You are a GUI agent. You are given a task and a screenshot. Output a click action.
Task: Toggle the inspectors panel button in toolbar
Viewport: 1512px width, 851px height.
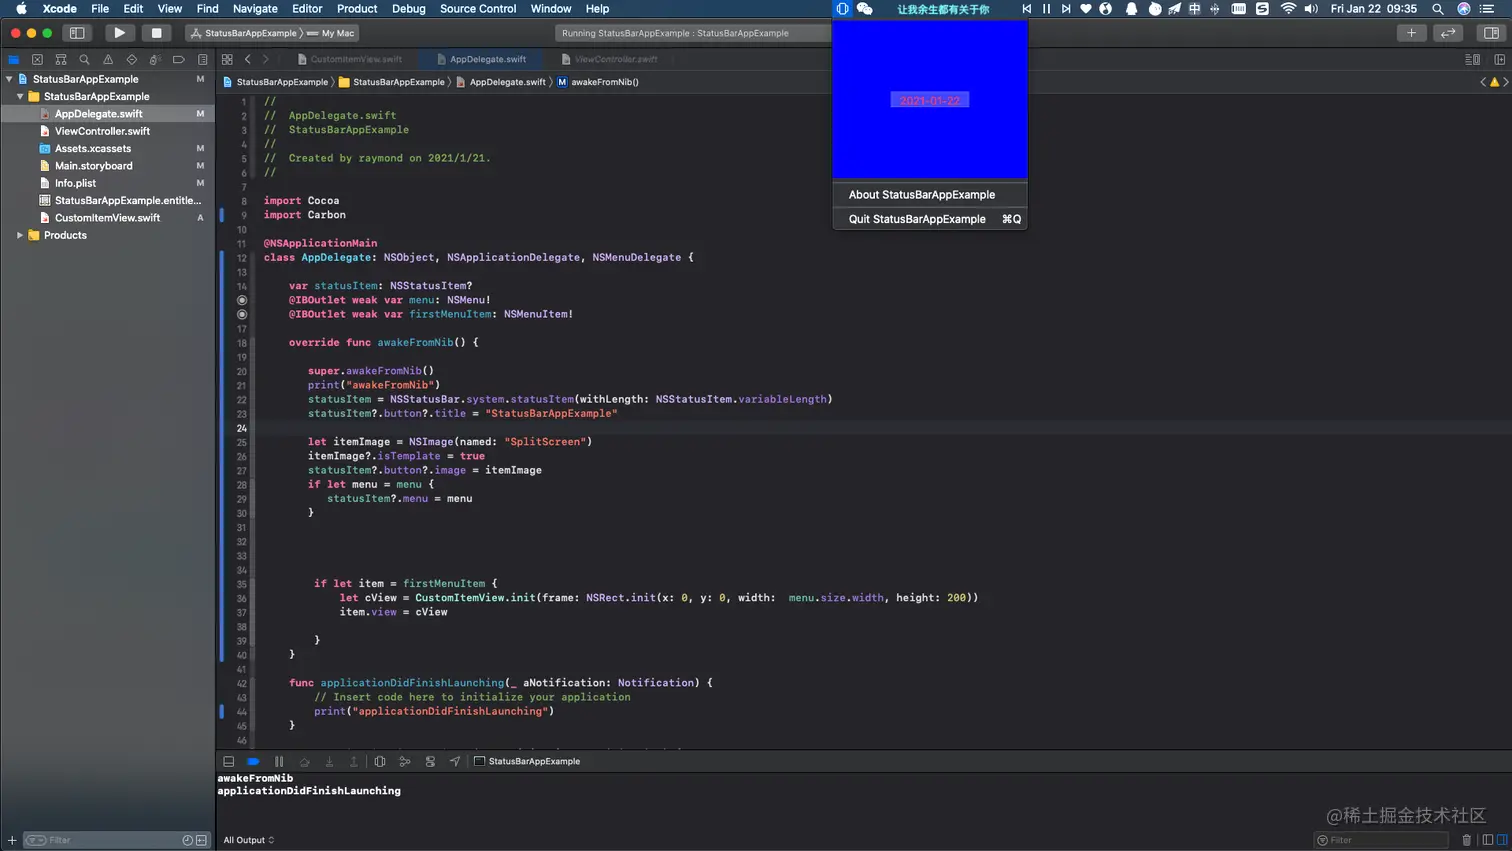1491,33
